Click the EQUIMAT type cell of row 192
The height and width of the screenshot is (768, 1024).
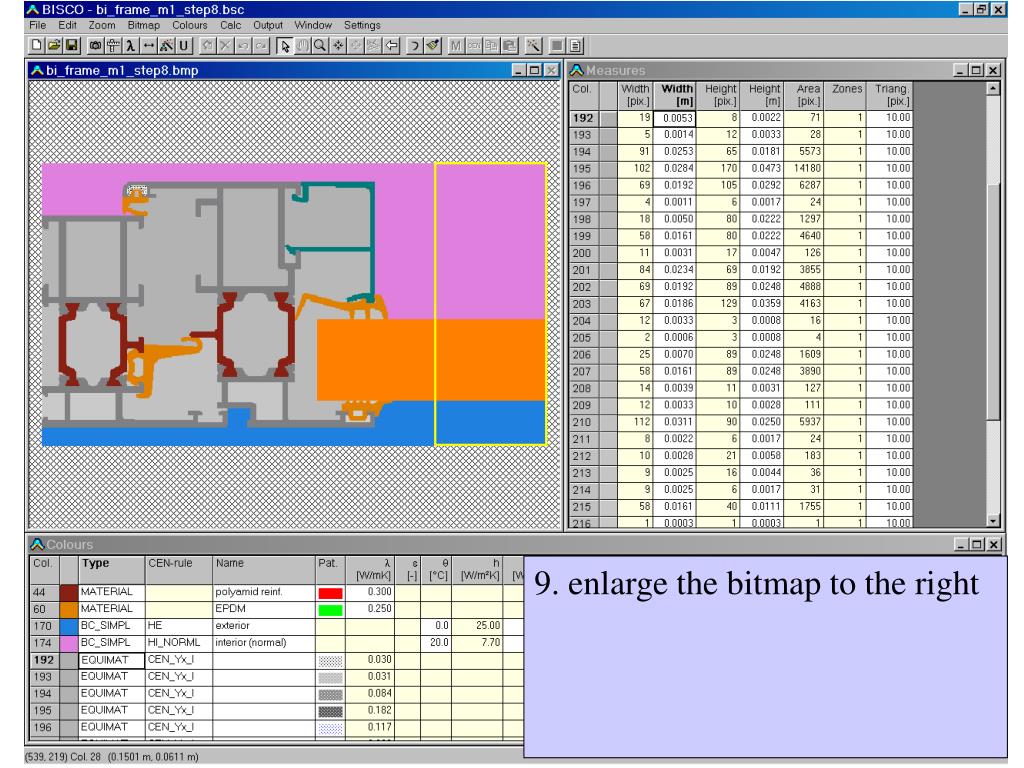(x=111, y=660)
